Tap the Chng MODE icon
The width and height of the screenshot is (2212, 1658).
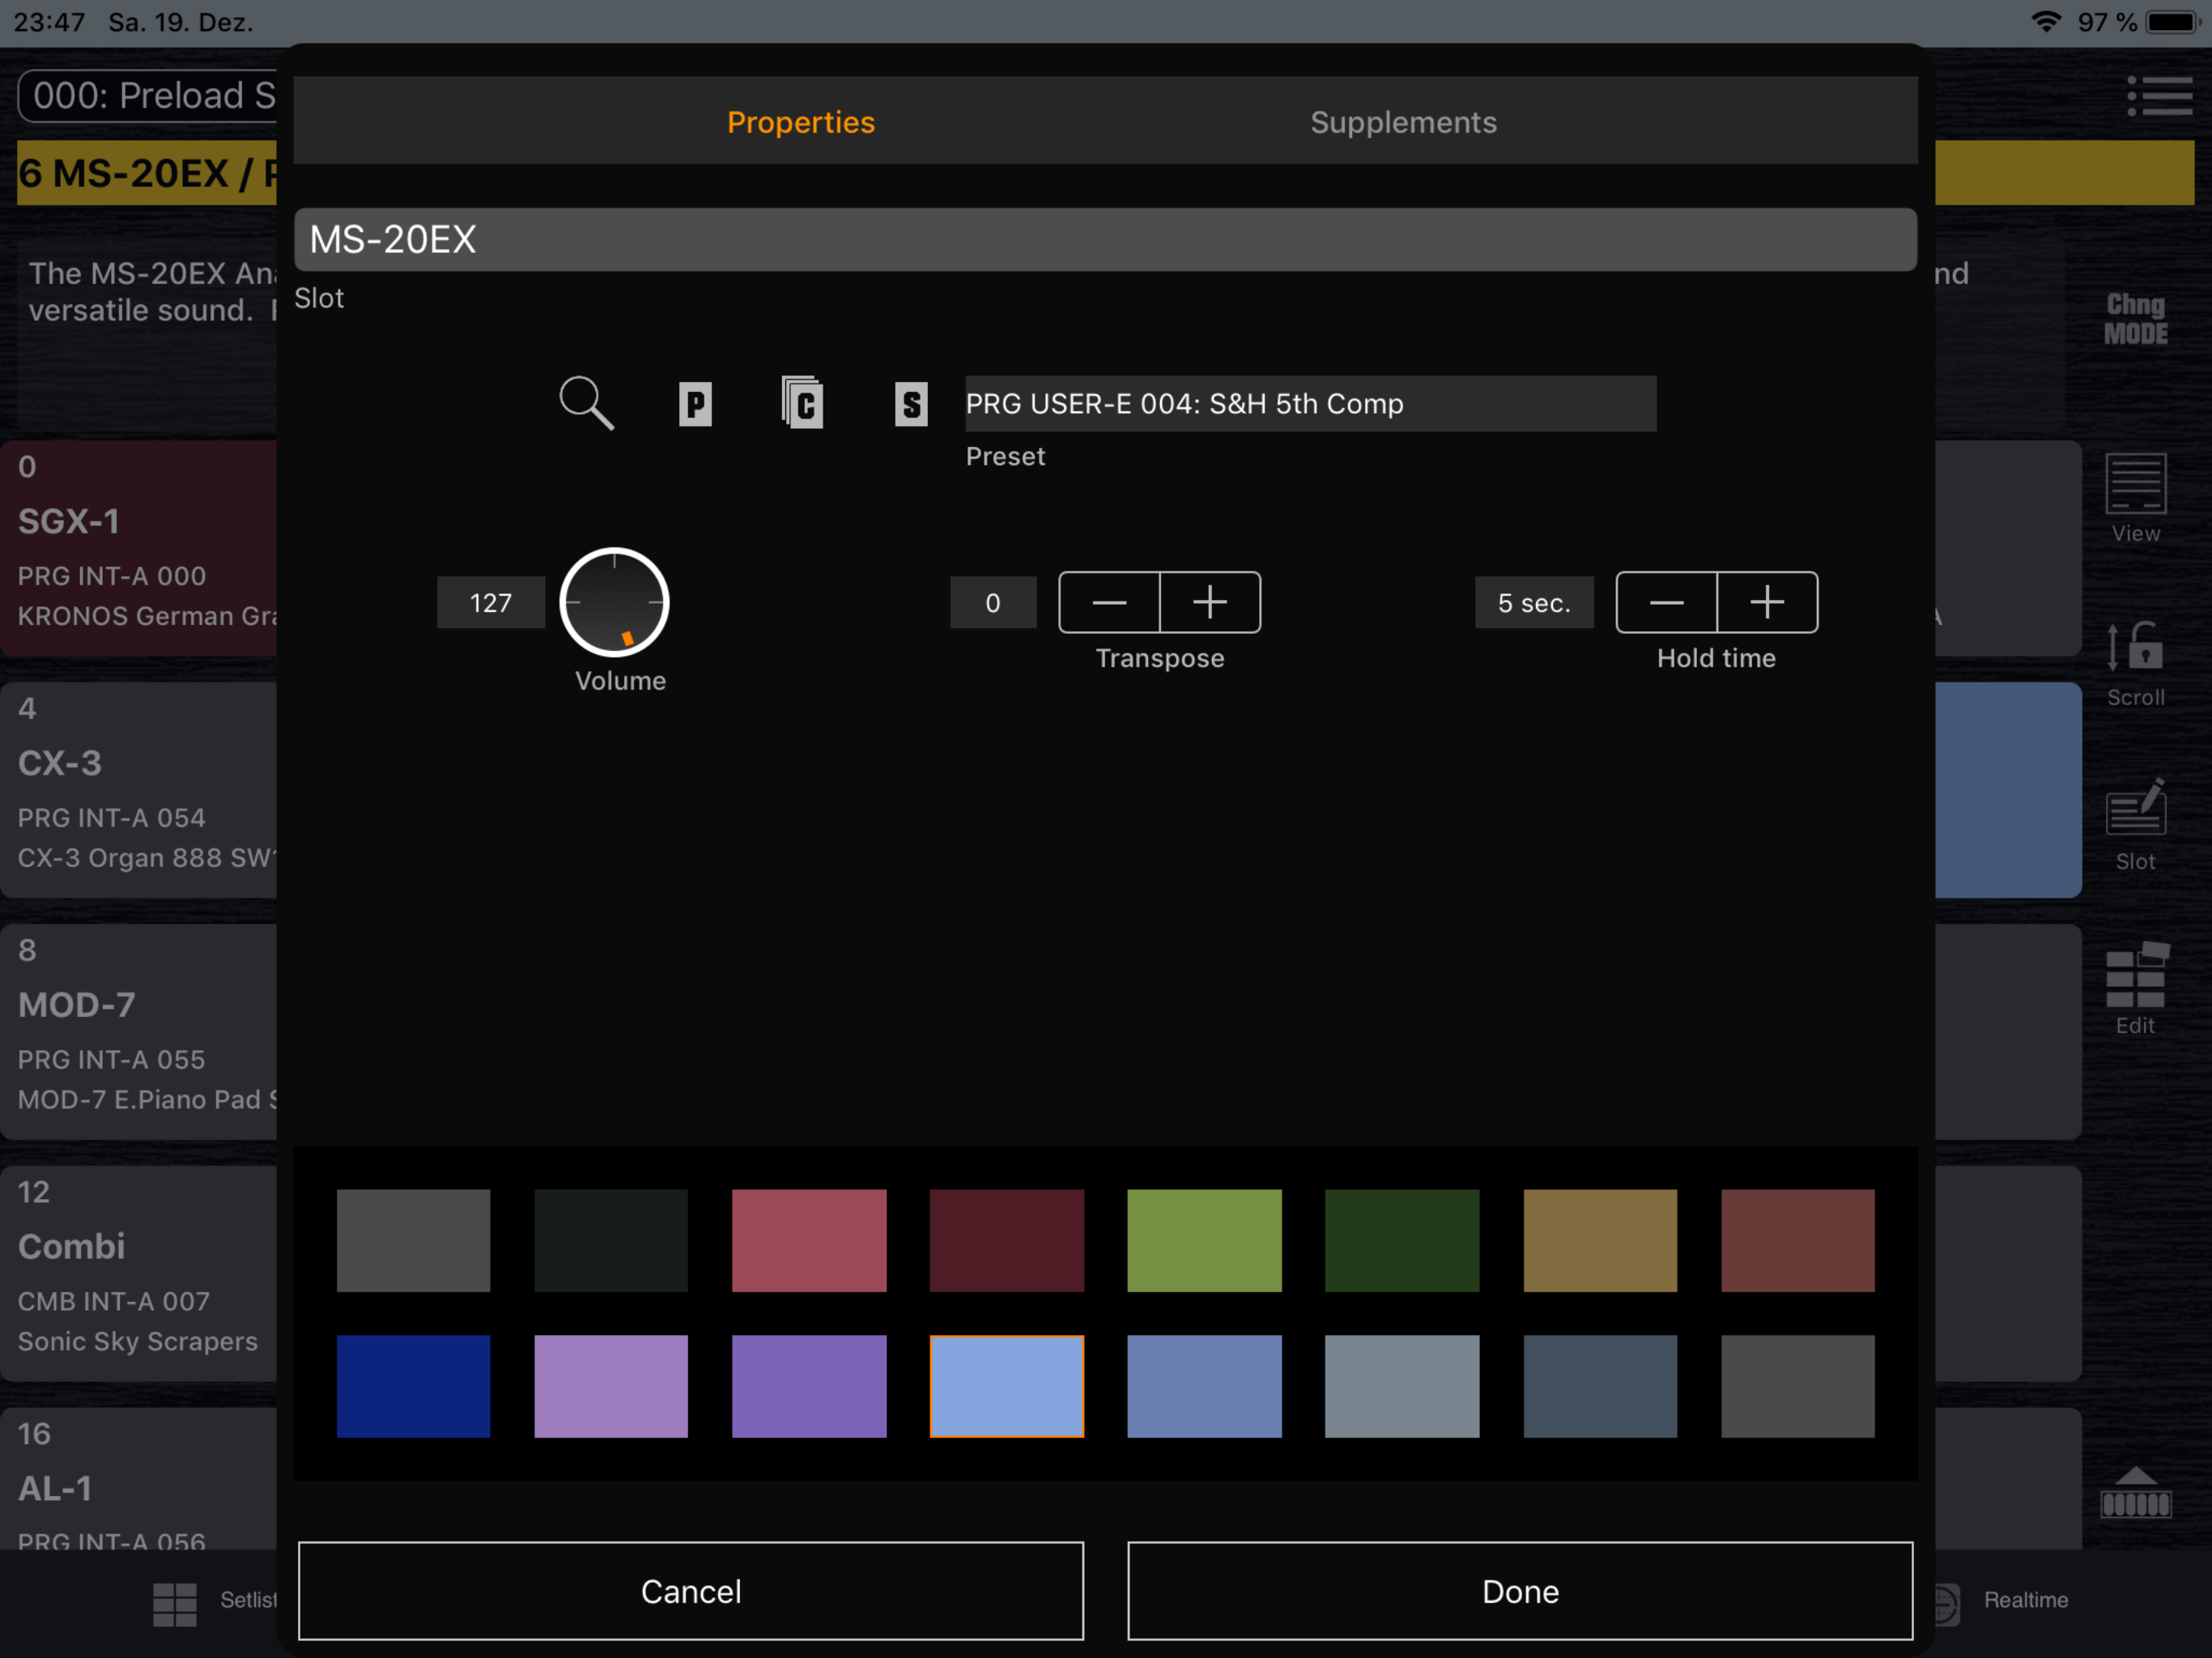[2136, 319]
